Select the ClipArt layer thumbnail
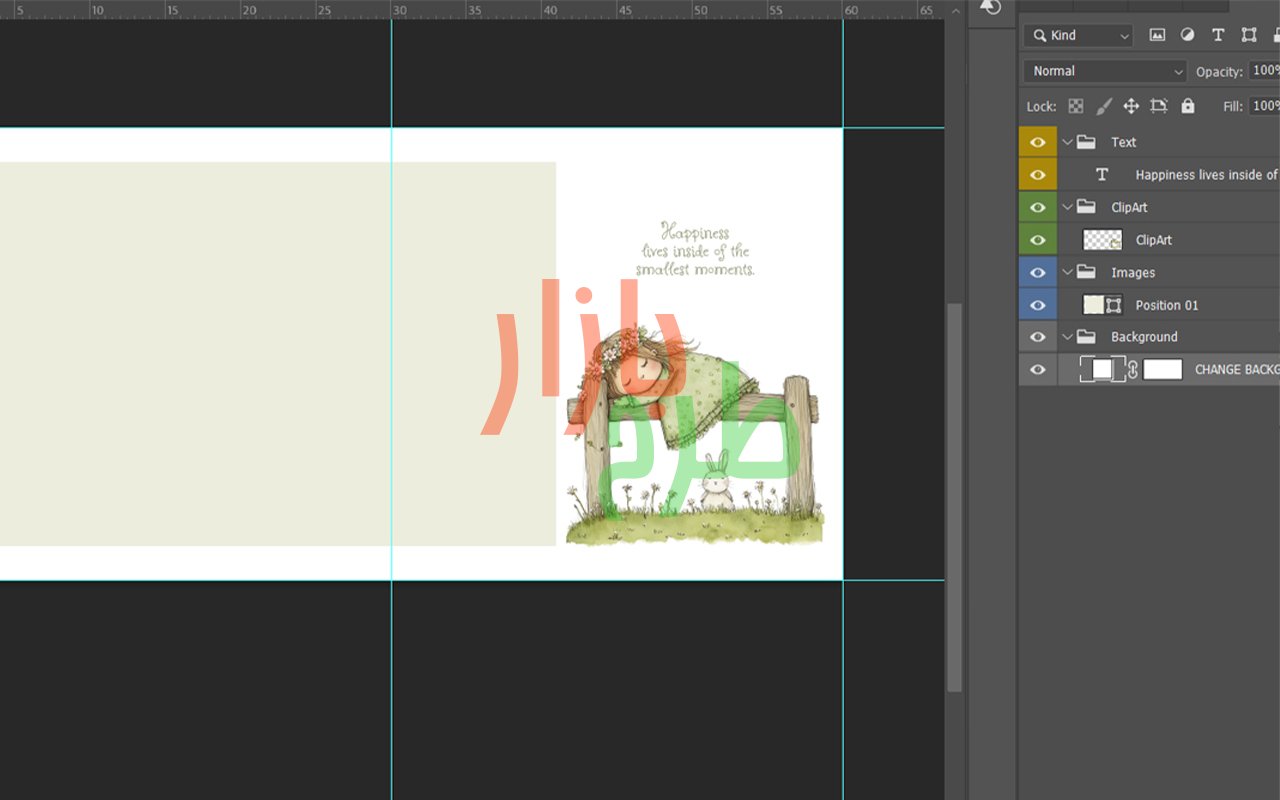Screen dimensions: 1280x800 pos(1103,240)
